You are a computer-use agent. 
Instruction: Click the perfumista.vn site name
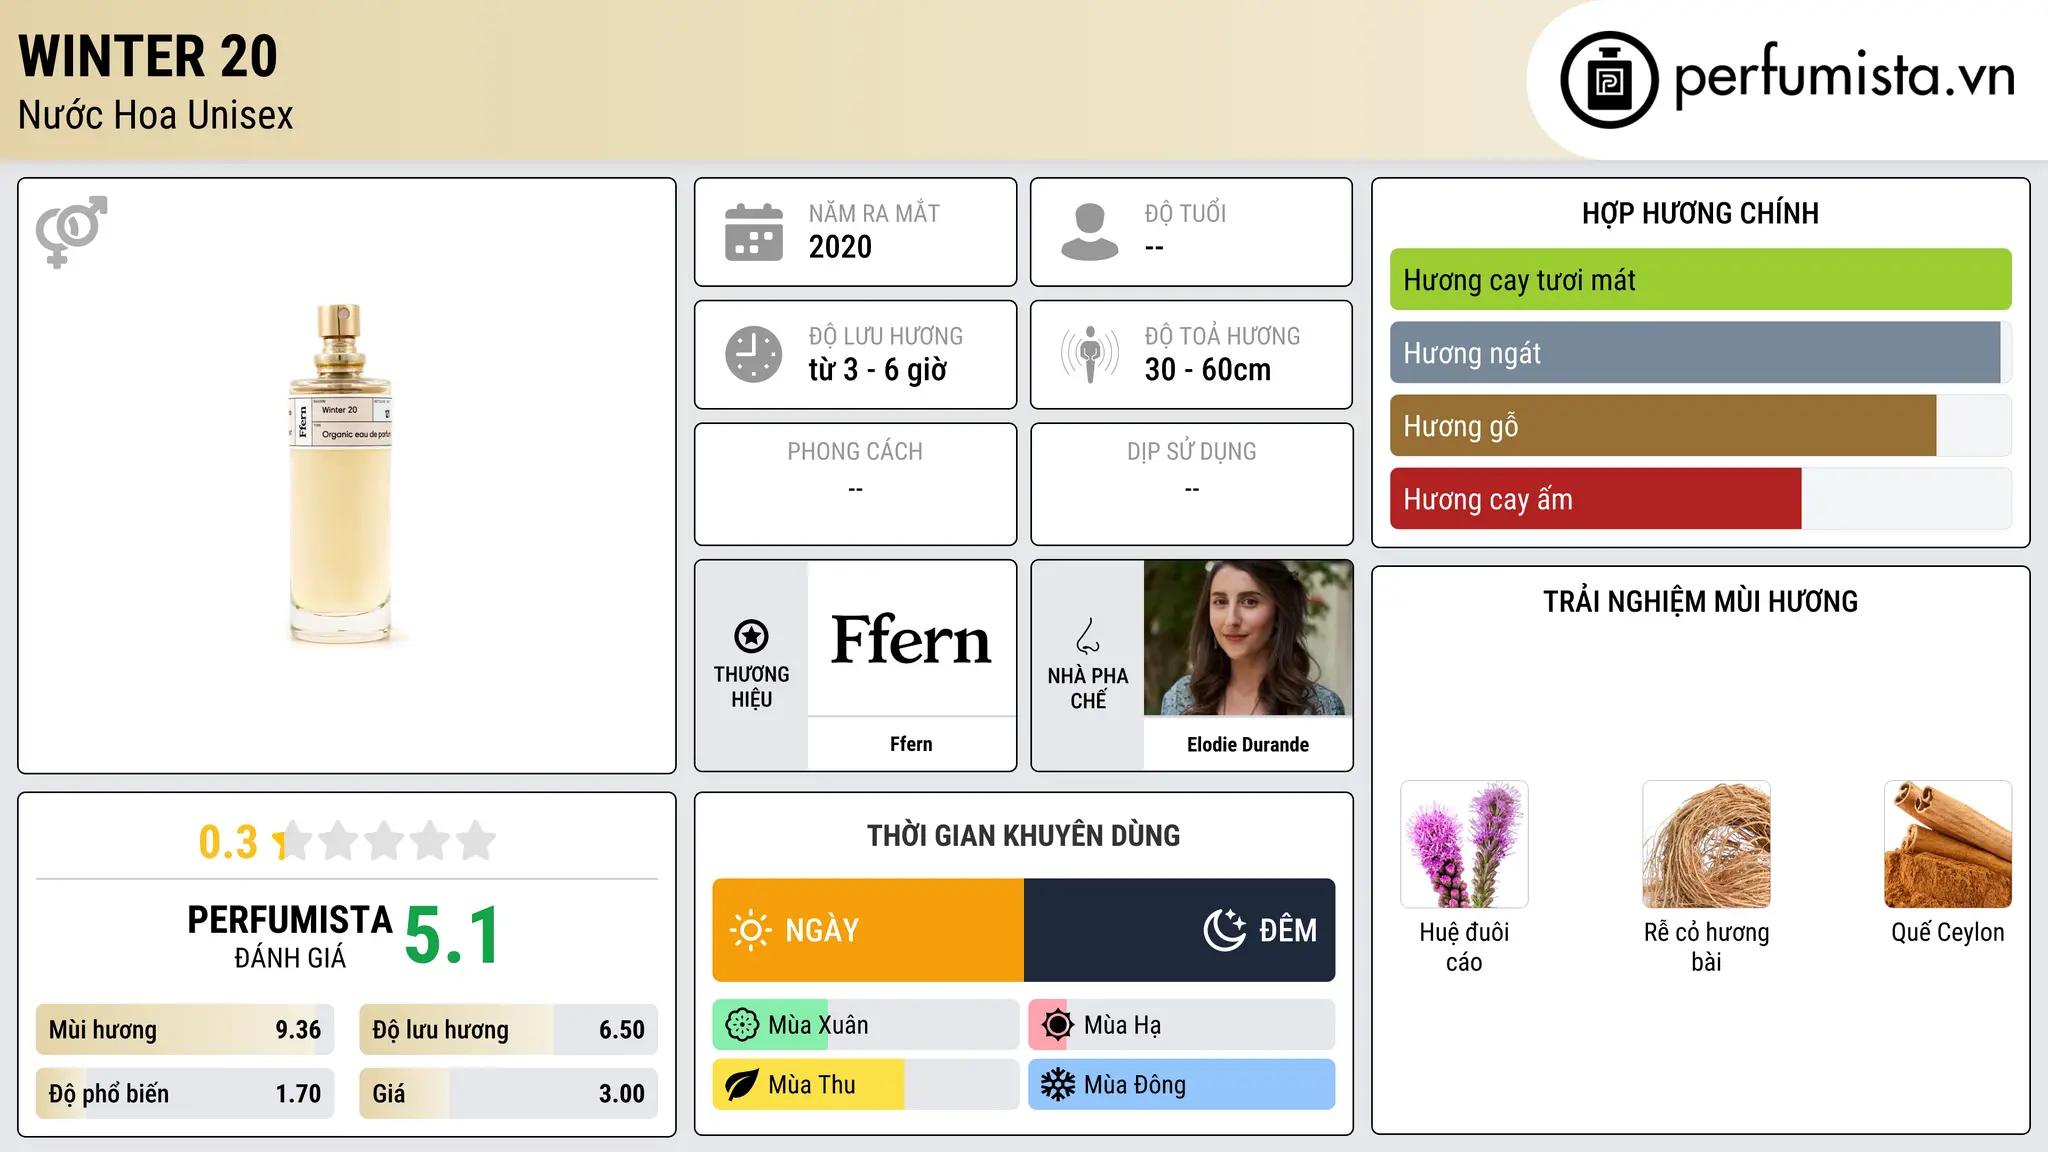click(x=1844, y=76)
